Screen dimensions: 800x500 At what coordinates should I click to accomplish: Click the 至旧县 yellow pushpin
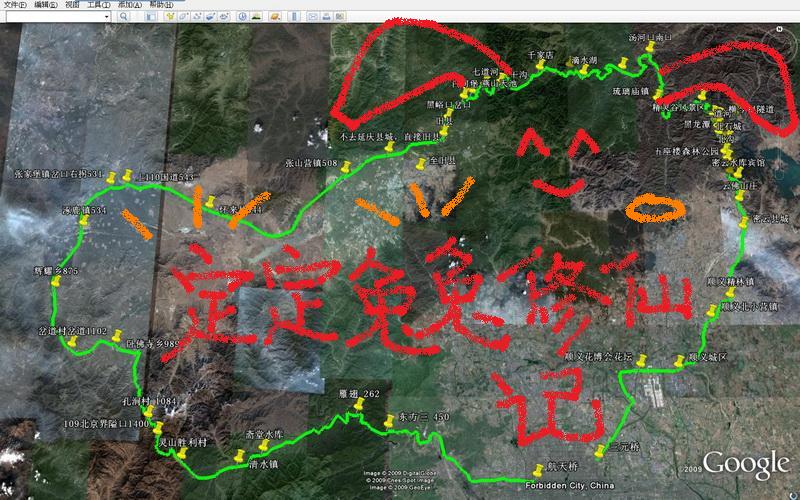[420, 164]
